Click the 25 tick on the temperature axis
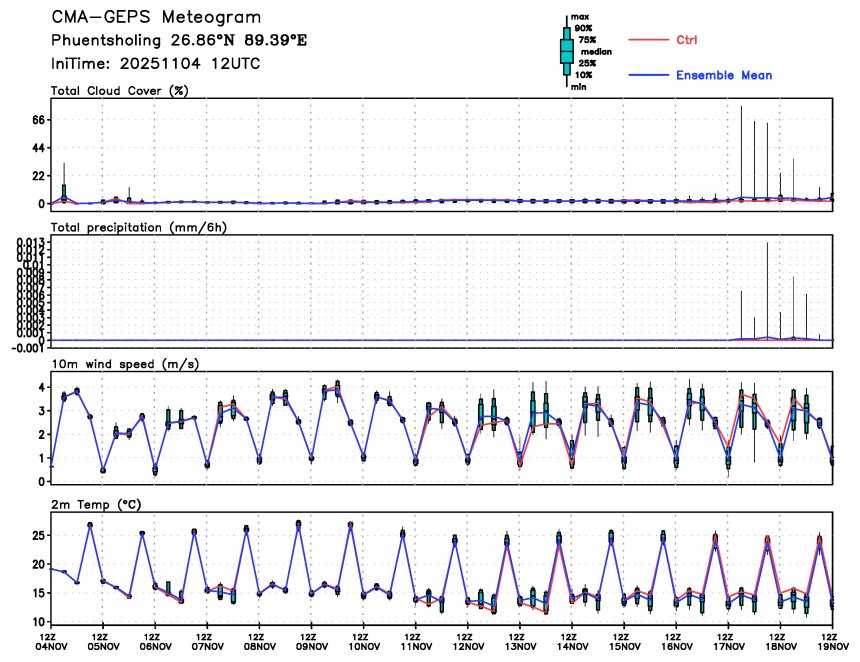Screen dimensions: 860x662 40,536
